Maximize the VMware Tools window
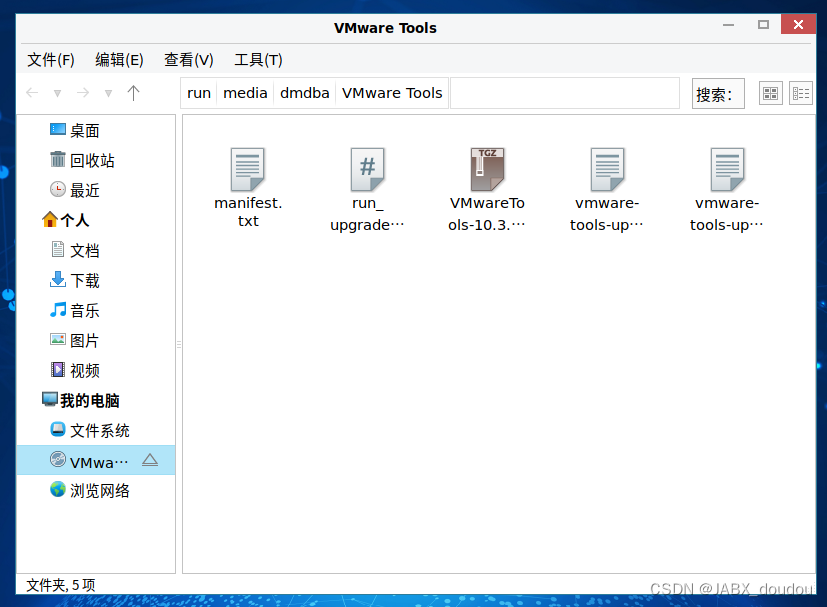Viewport: 827px width, 607px height. tap(763, 25)
